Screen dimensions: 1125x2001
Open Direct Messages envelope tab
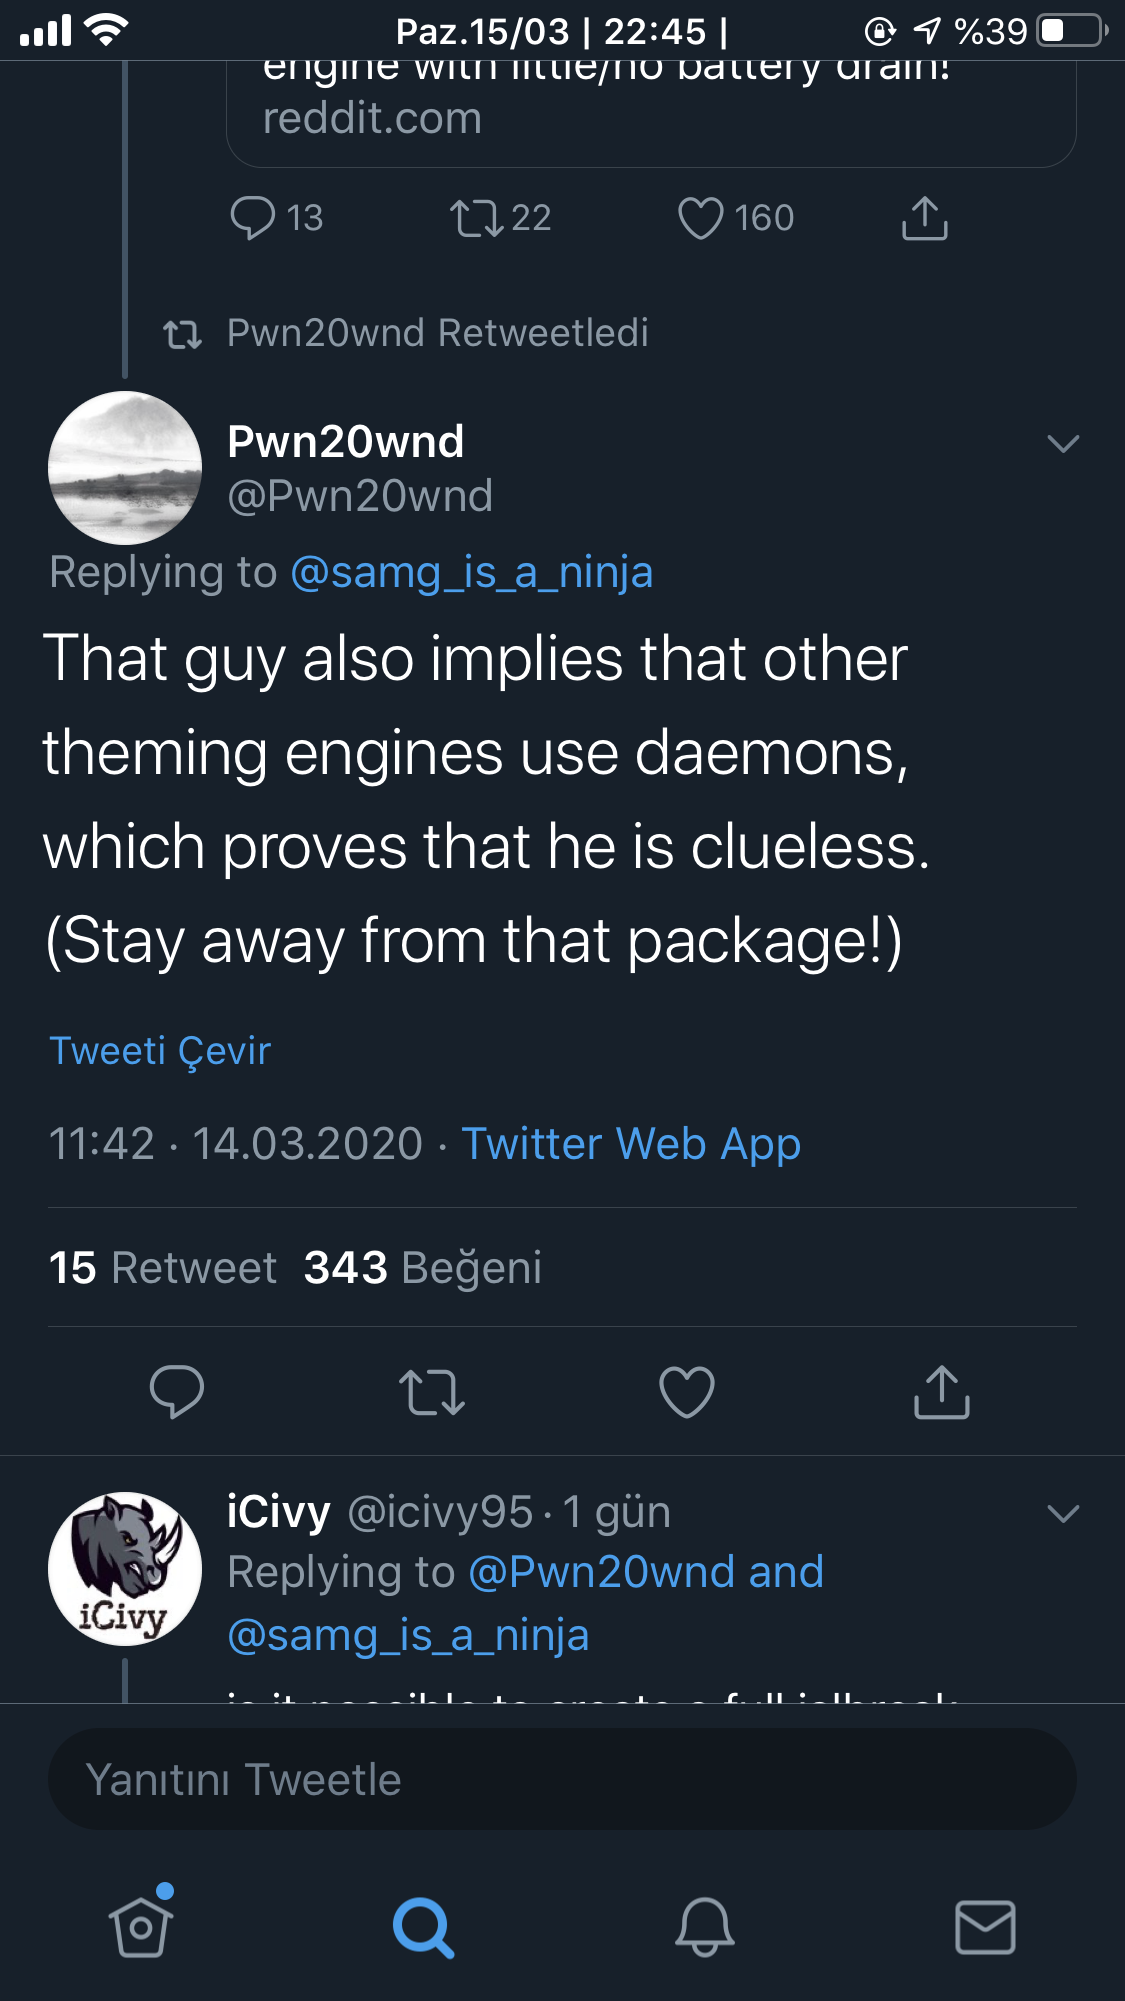985,1927
